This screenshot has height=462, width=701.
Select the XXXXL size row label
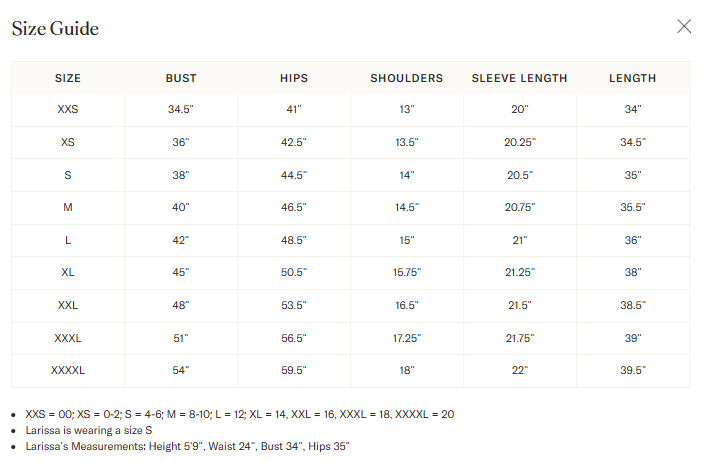point(68,370)
